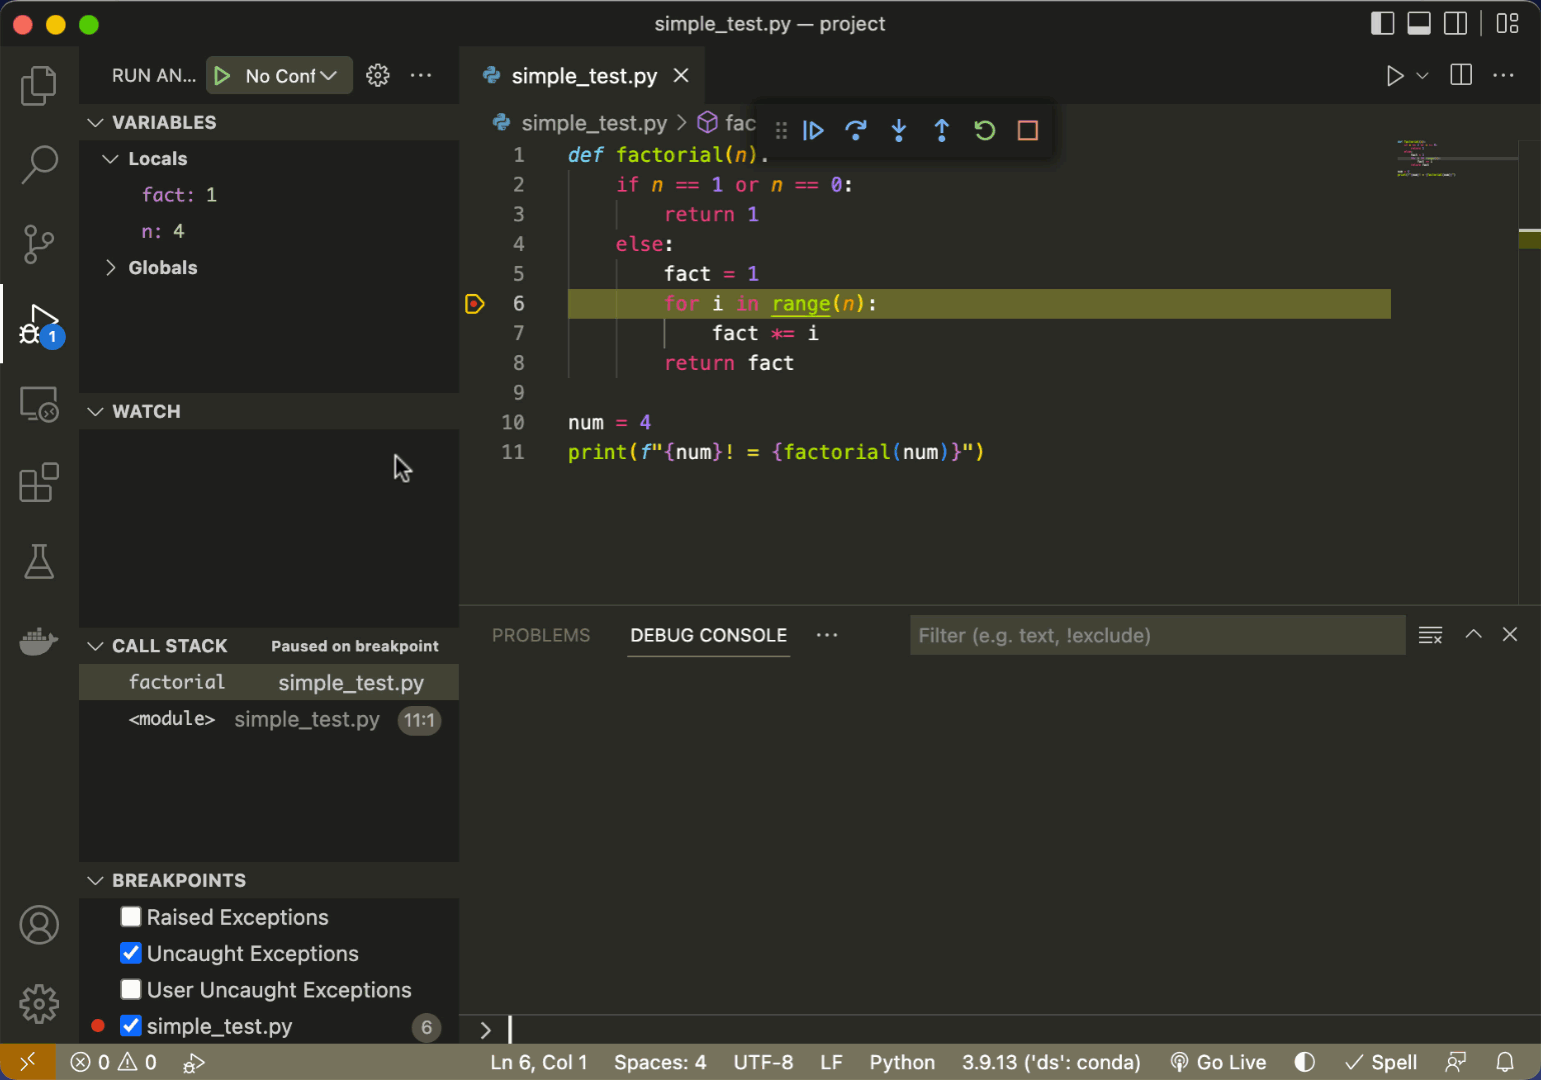Open the Run and Debug view
Screen dimensions: 1541x1080
click(39, 324)
